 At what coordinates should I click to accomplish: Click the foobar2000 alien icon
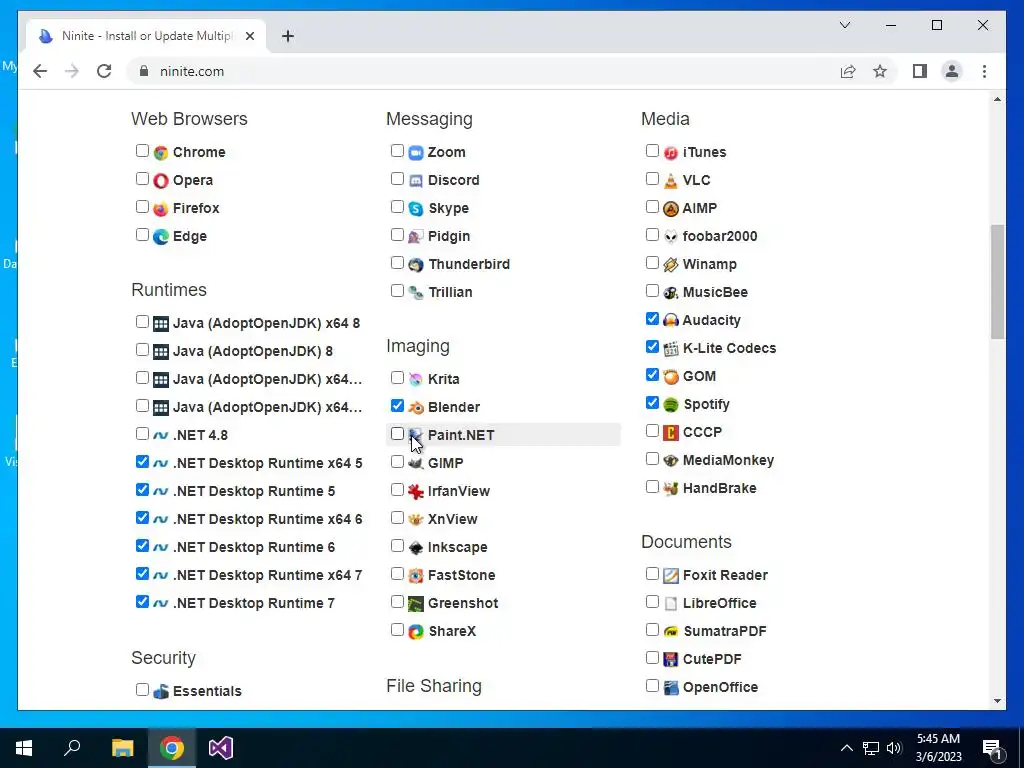pos(671,237)
